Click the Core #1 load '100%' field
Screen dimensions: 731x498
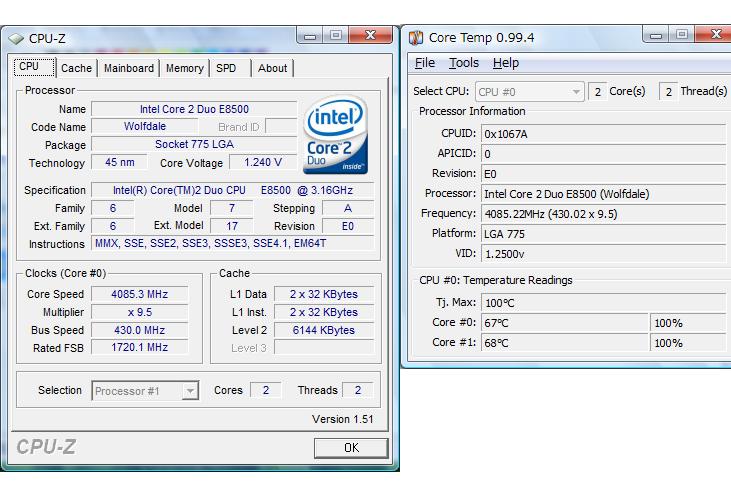[689, 343]
